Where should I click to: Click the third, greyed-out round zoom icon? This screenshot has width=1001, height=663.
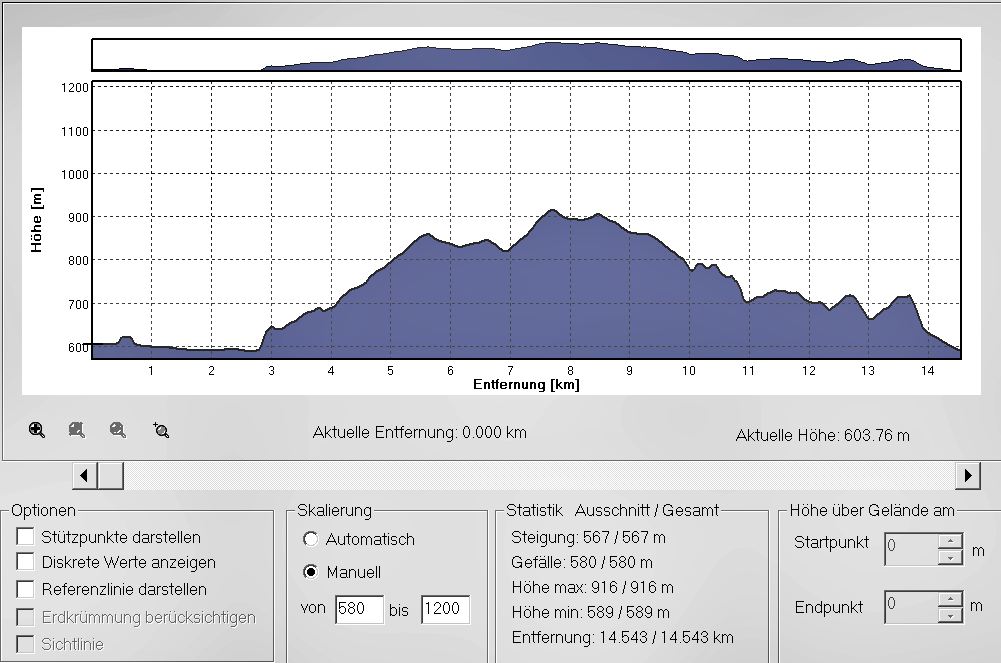(x=118, y=430)
